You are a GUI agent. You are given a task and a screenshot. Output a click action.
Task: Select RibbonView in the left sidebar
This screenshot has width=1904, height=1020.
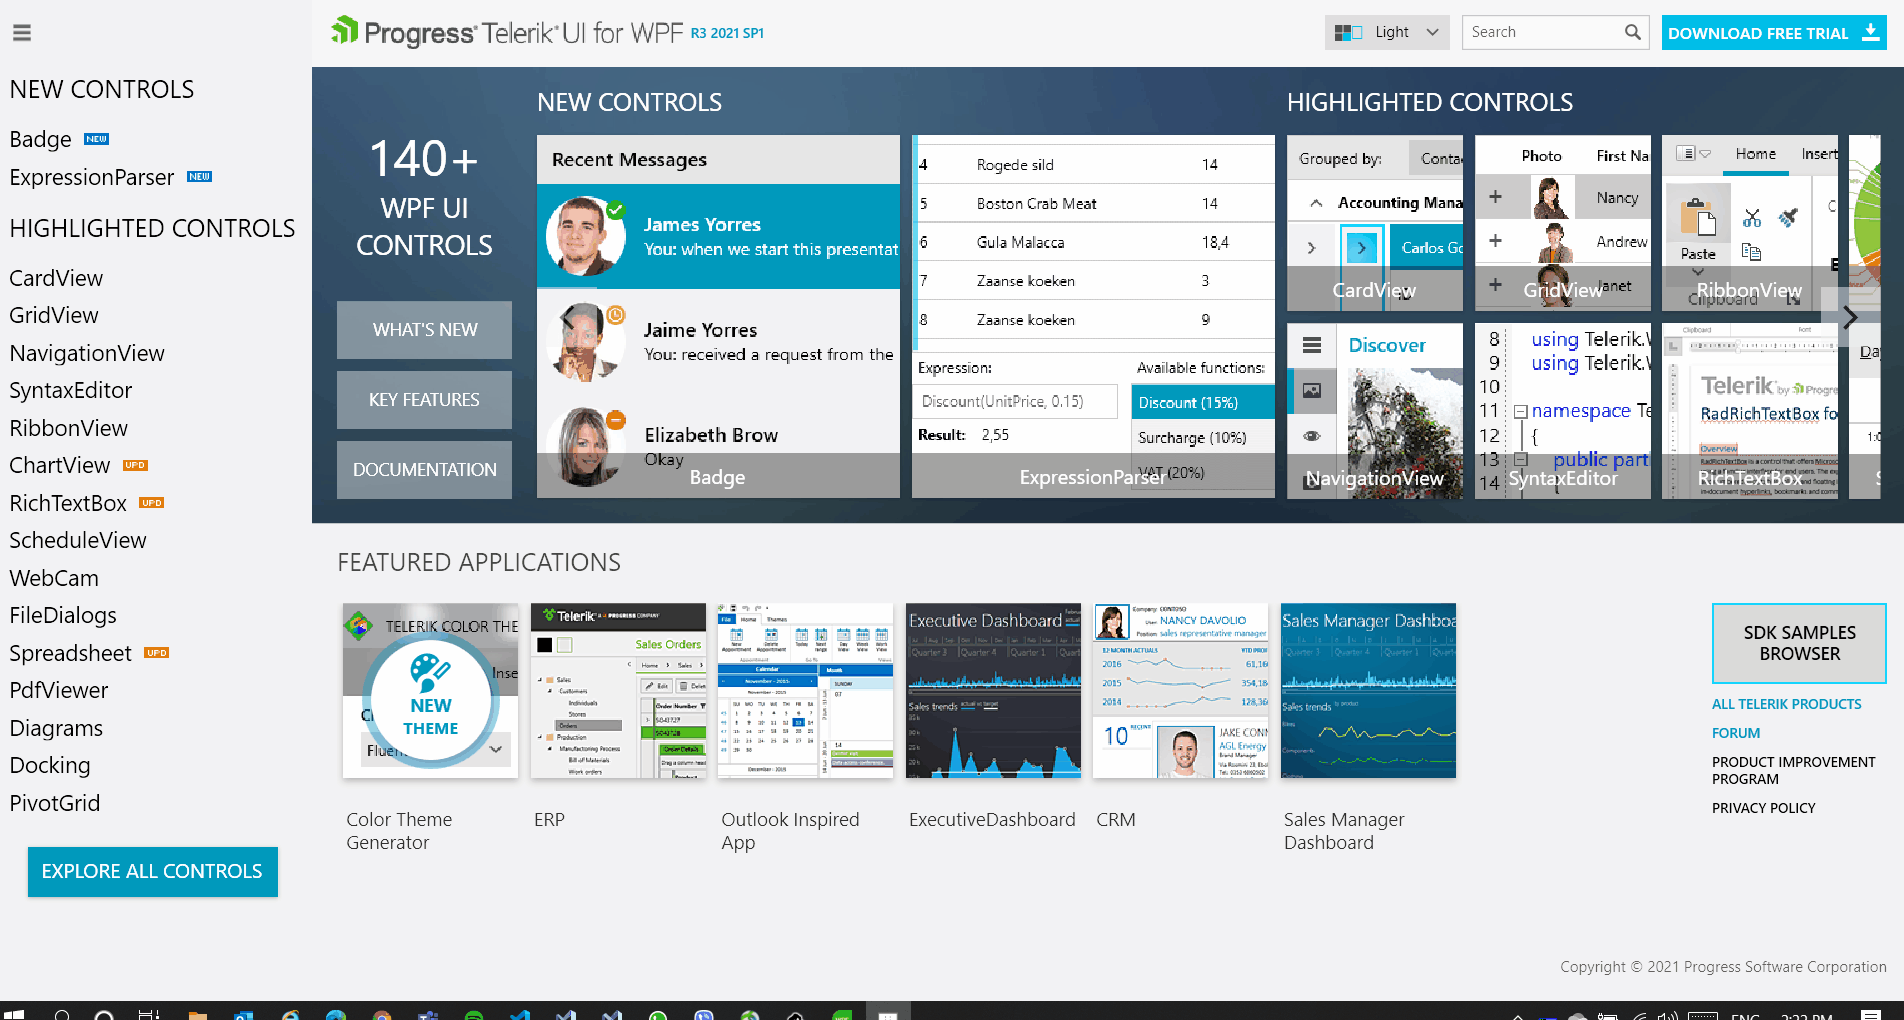click(x=69, y=428)
